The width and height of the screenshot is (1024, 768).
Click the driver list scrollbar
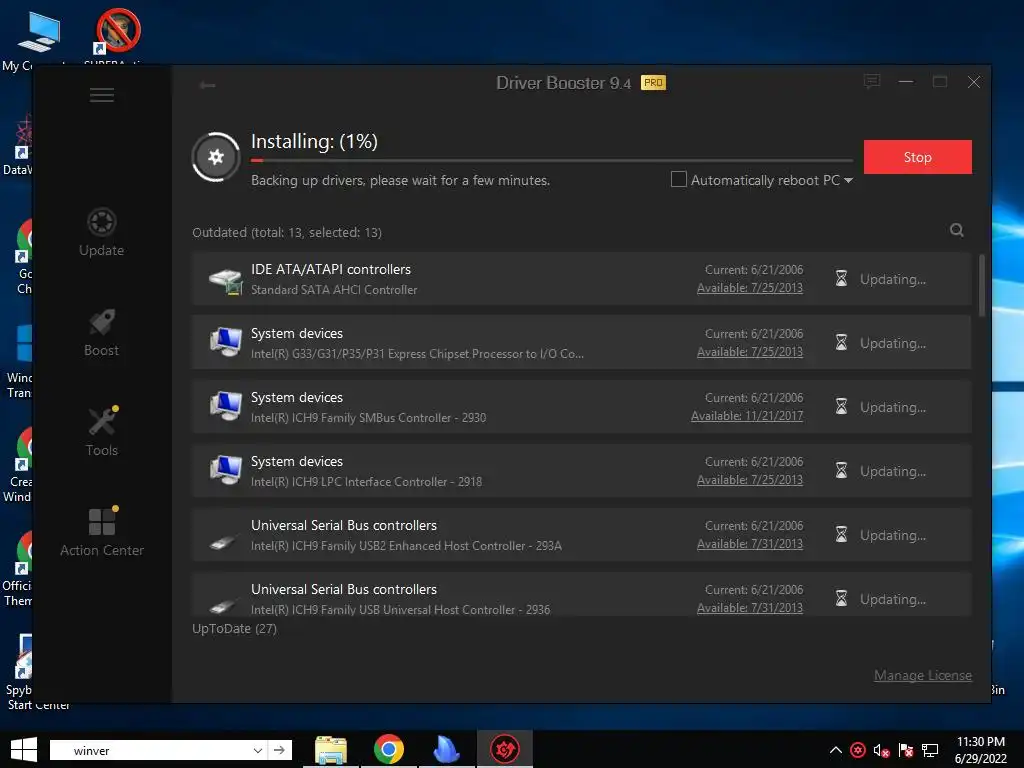[982, 286]
